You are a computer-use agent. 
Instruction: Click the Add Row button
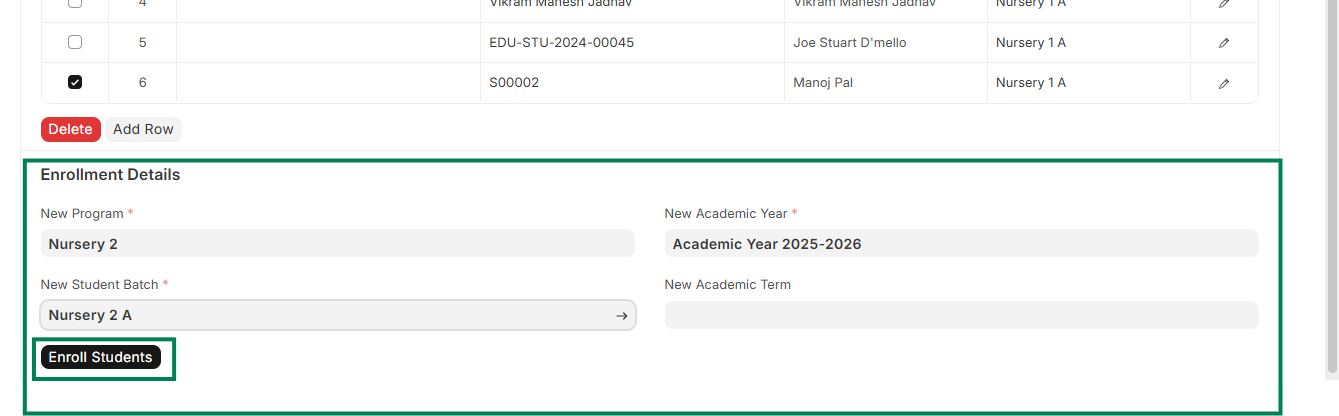143,129
